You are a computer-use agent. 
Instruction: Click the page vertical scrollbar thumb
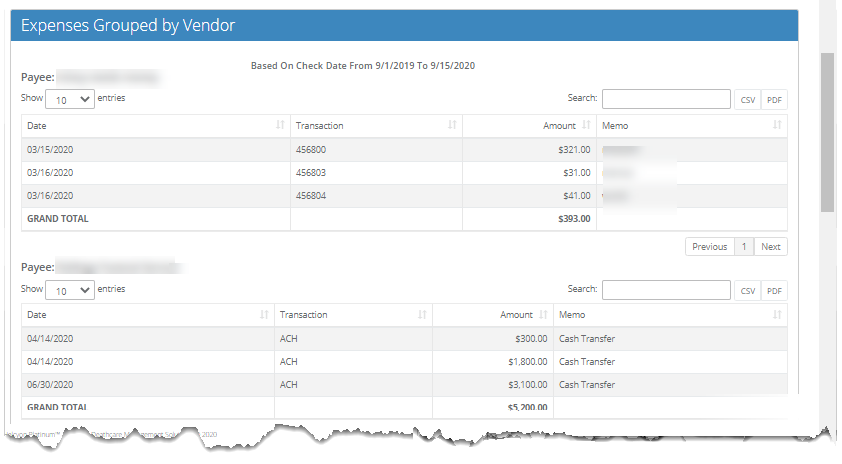(x=827, y=133)
